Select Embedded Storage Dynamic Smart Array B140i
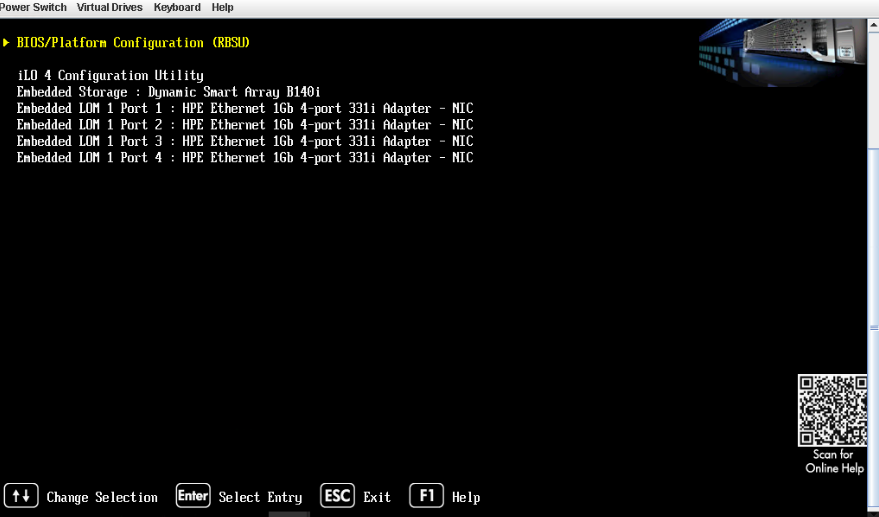 click(168, 91)
